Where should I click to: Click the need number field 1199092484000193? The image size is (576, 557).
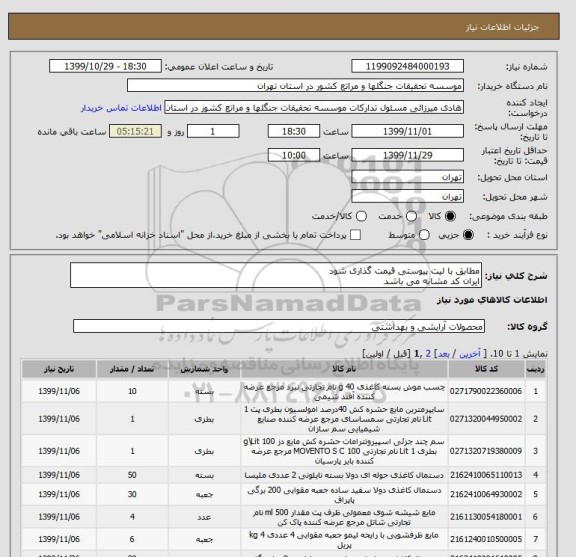(x=407, y=67)
